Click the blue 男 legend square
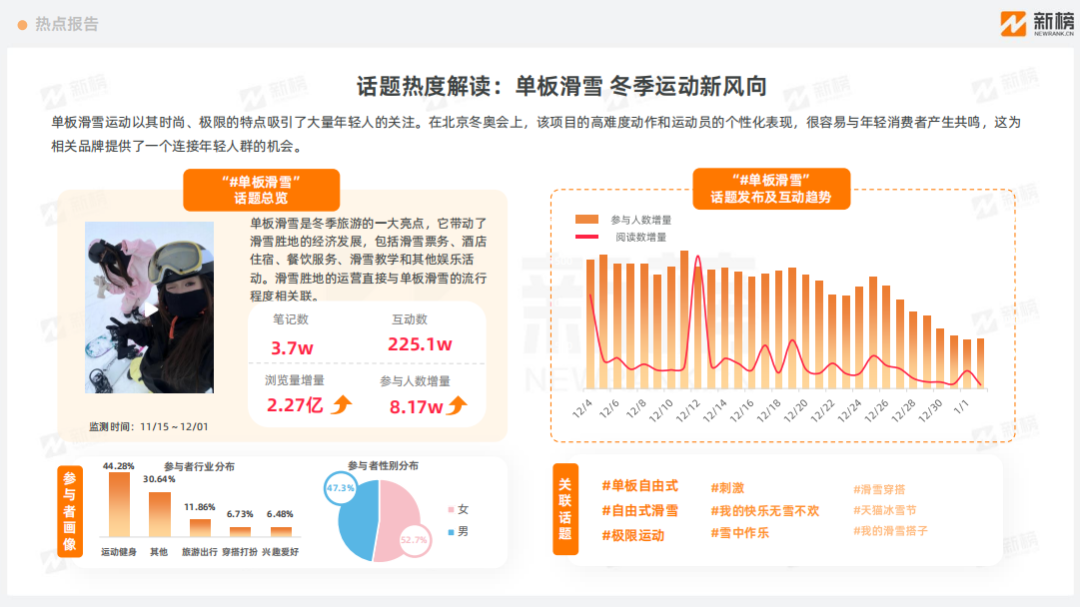This screenshot has width=1080, height=607. [449, 531]
